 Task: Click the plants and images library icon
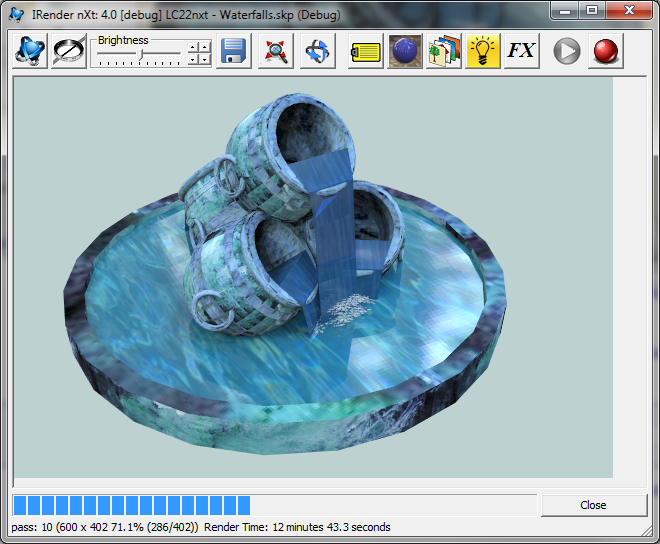[444, 51]
